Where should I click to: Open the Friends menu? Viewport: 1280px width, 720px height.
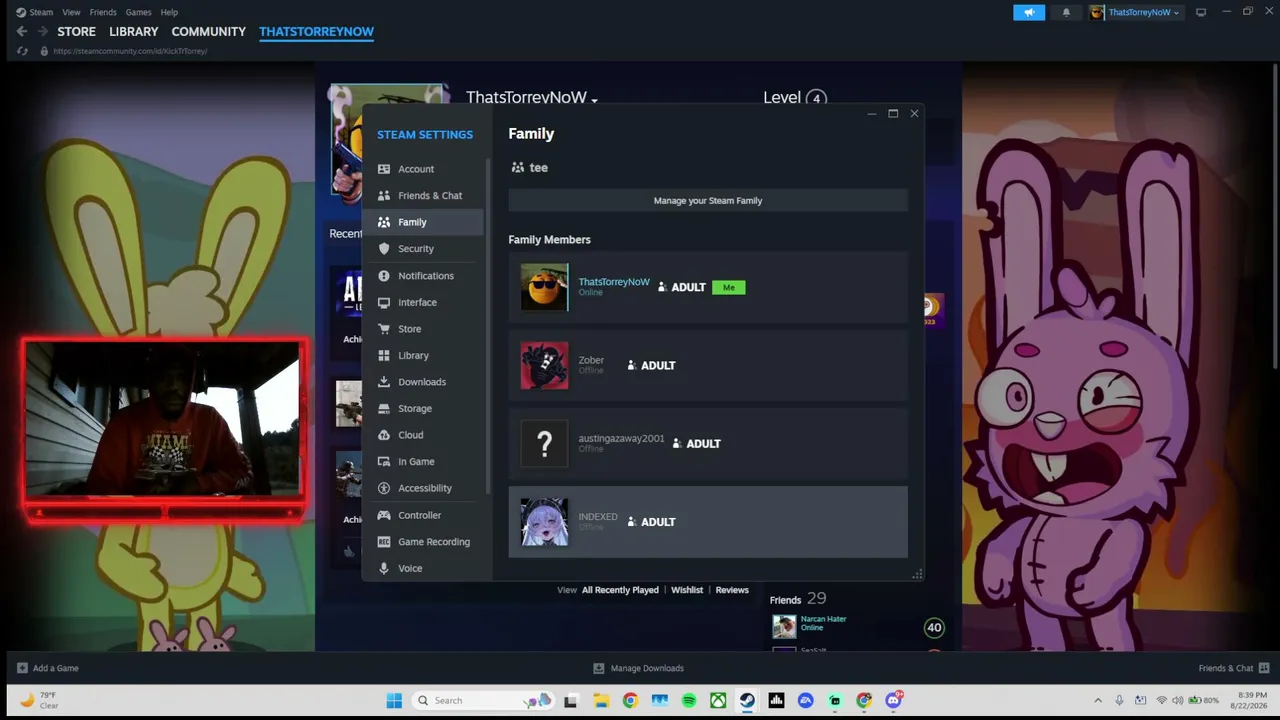(x=103, y=12)
